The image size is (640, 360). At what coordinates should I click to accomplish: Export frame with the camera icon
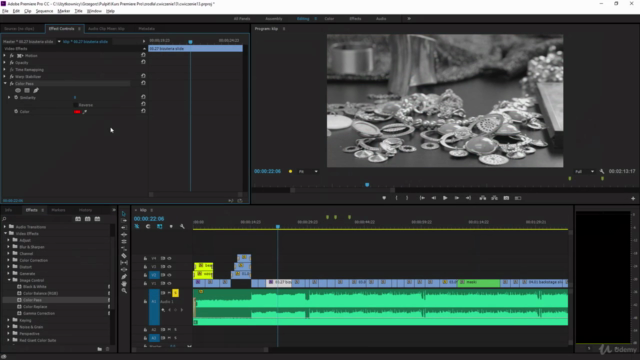(506, 198)
